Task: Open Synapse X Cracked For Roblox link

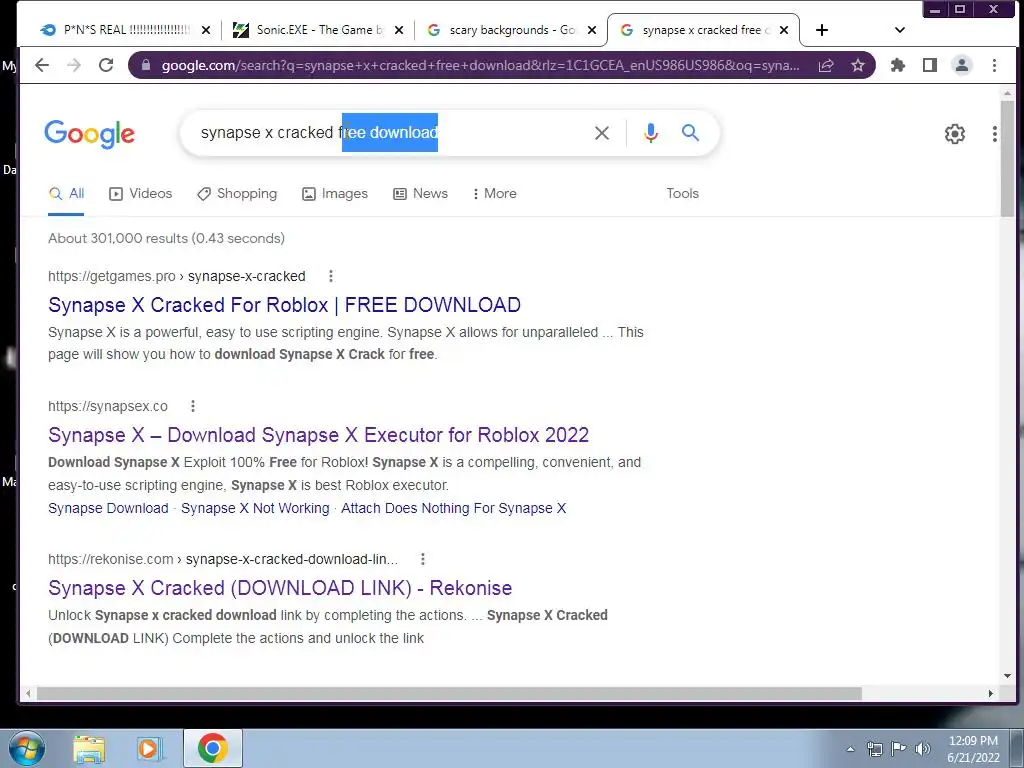Action: pyautogui.click(x=284, y=305)
